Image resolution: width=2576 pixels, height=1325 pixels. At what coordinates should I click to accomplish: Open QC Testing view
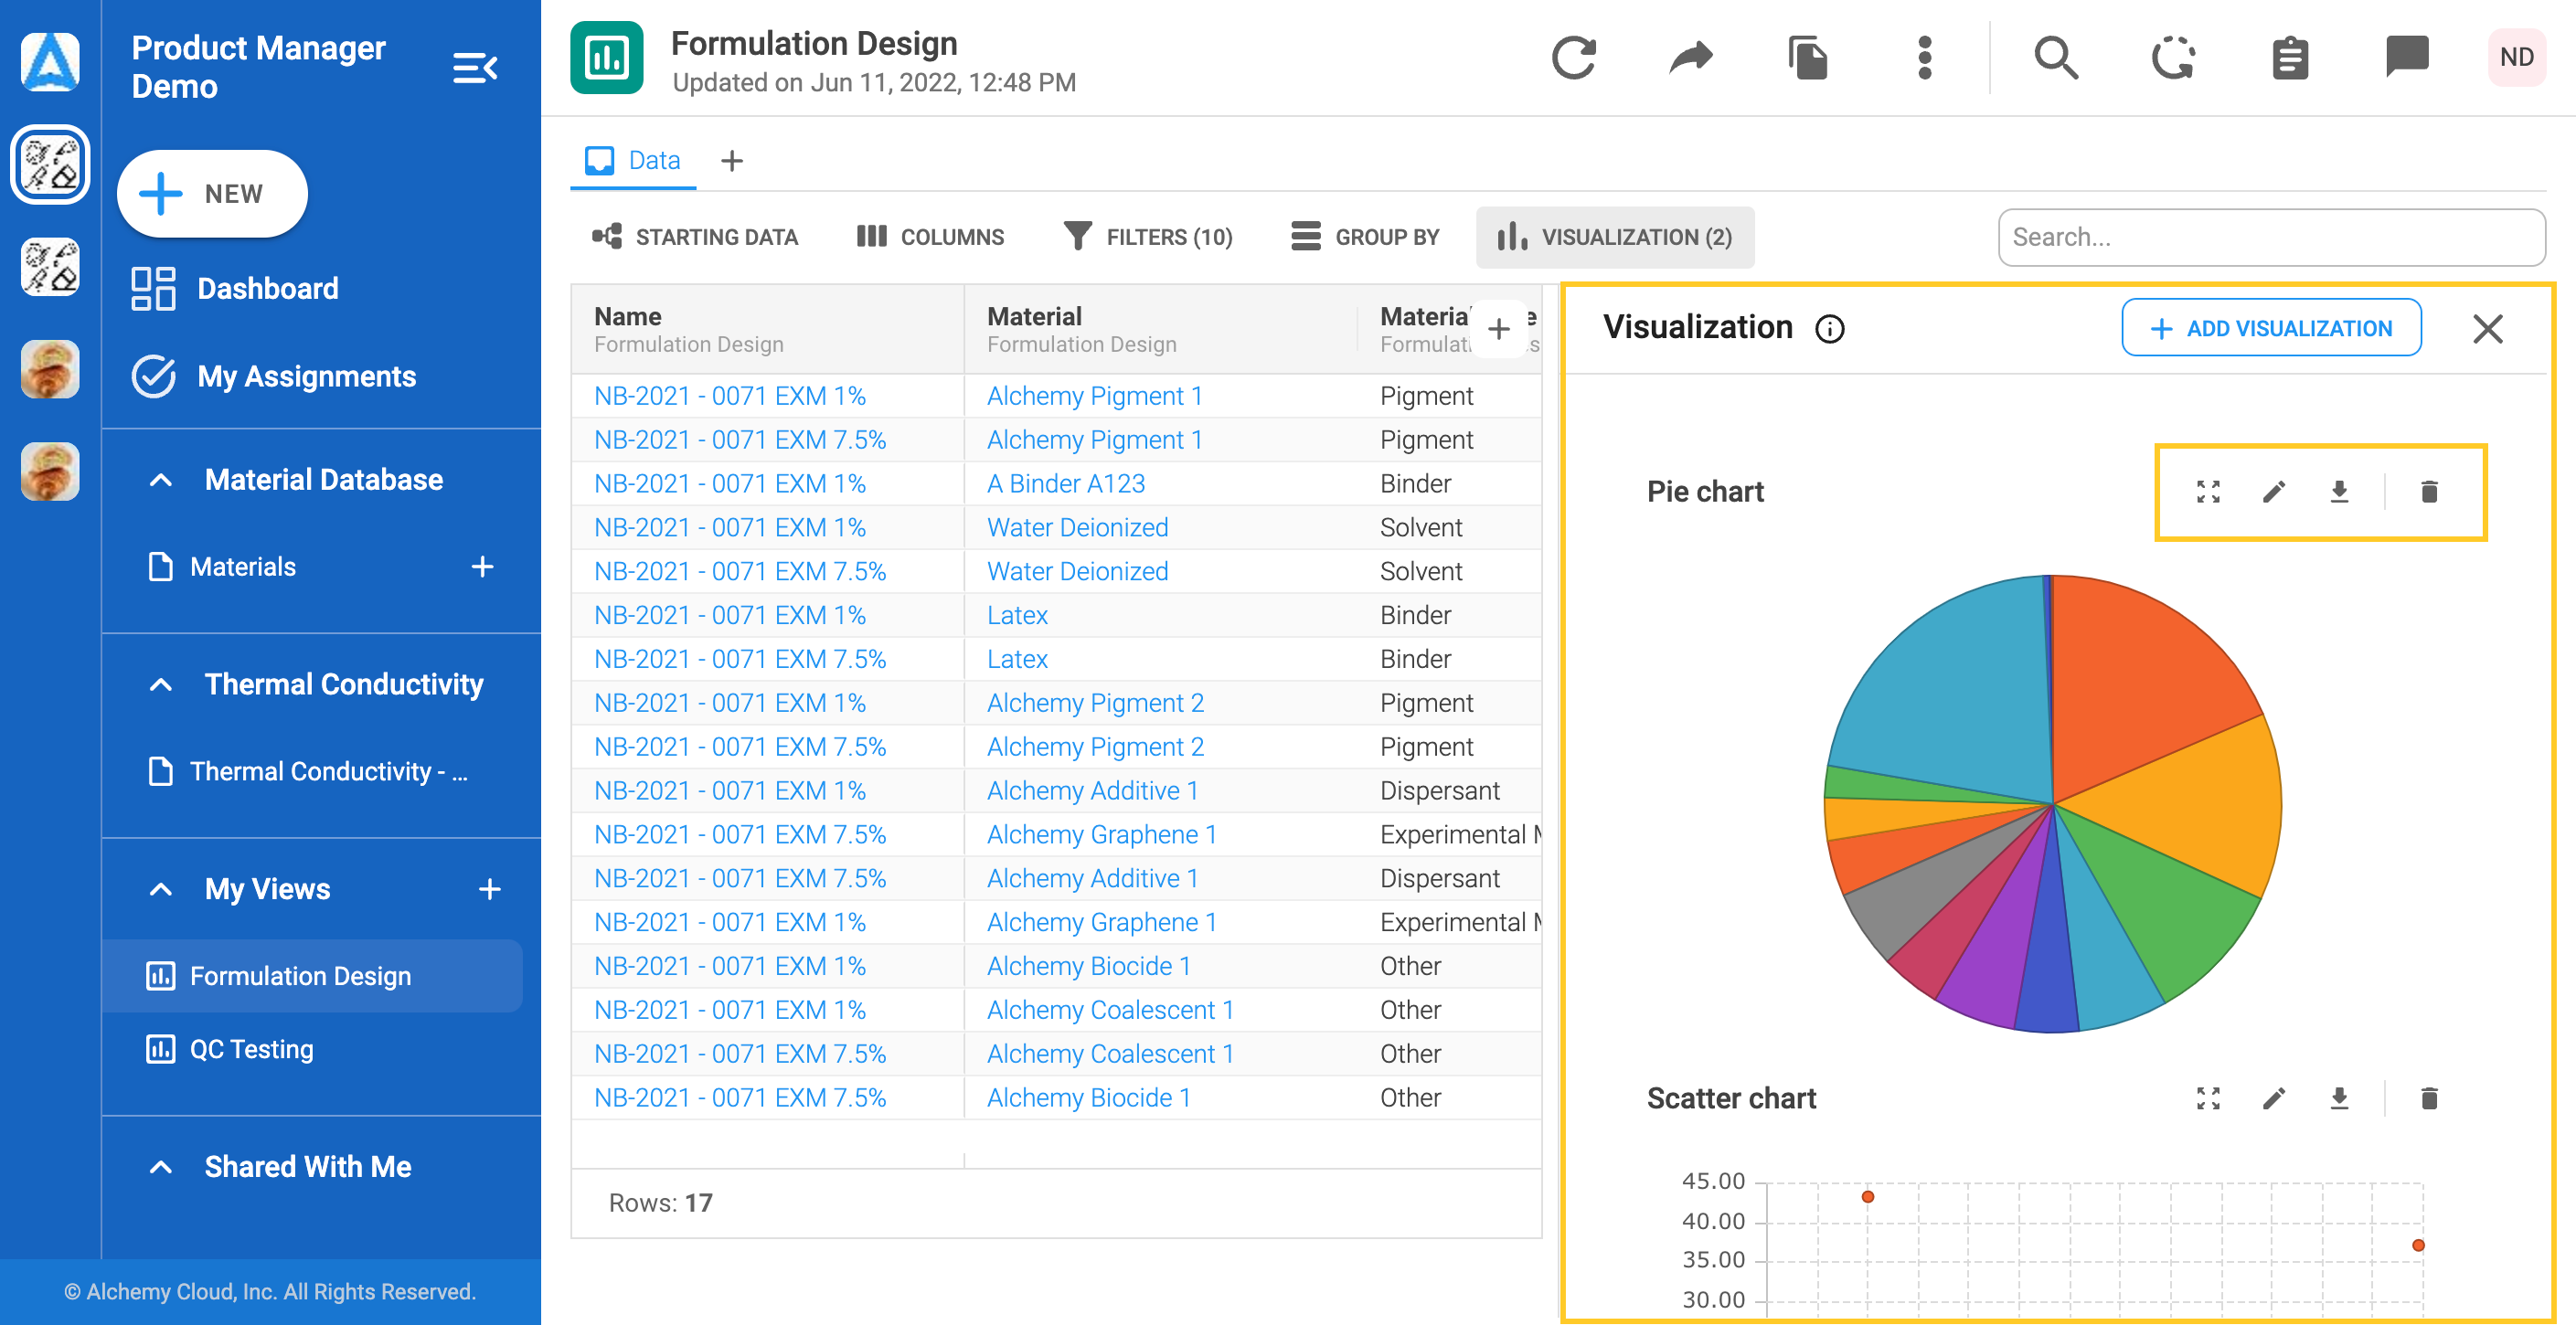click(251, 1049)
